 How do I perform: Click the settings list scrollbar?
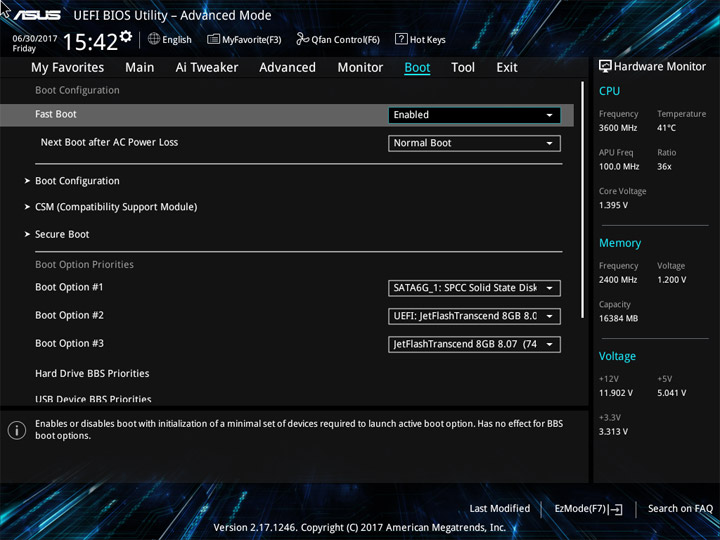tap(582, 200)
